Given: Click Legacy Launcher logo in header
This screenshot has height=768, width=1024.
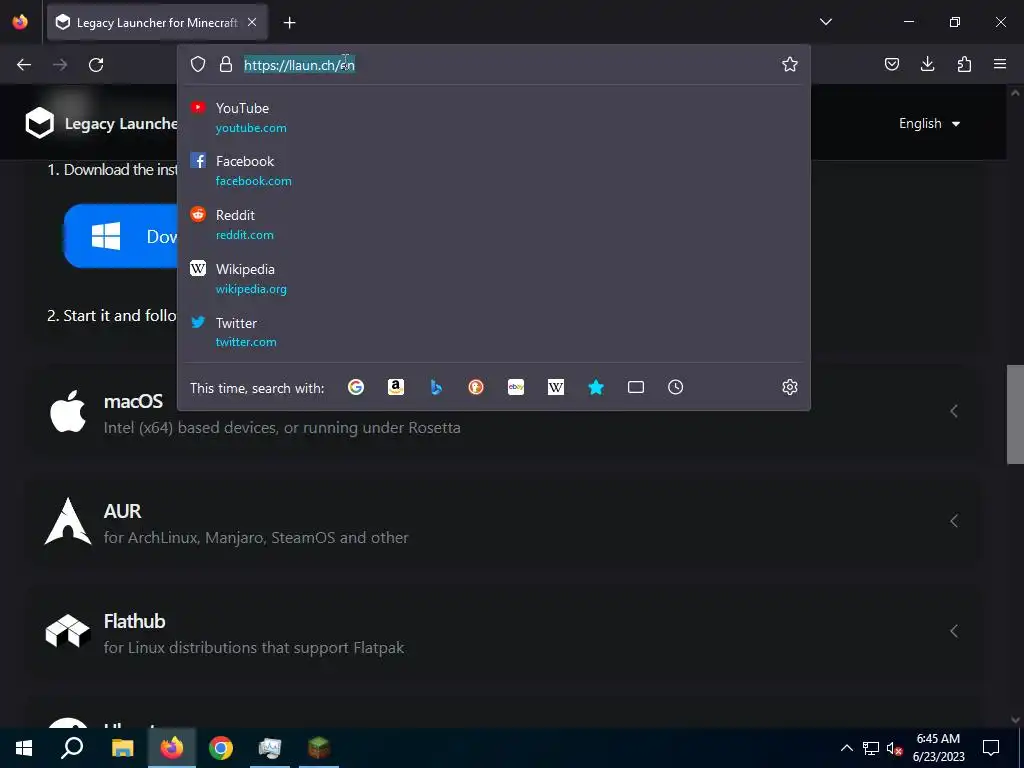Looking at the screenshot, I should (x=39, y=123).
